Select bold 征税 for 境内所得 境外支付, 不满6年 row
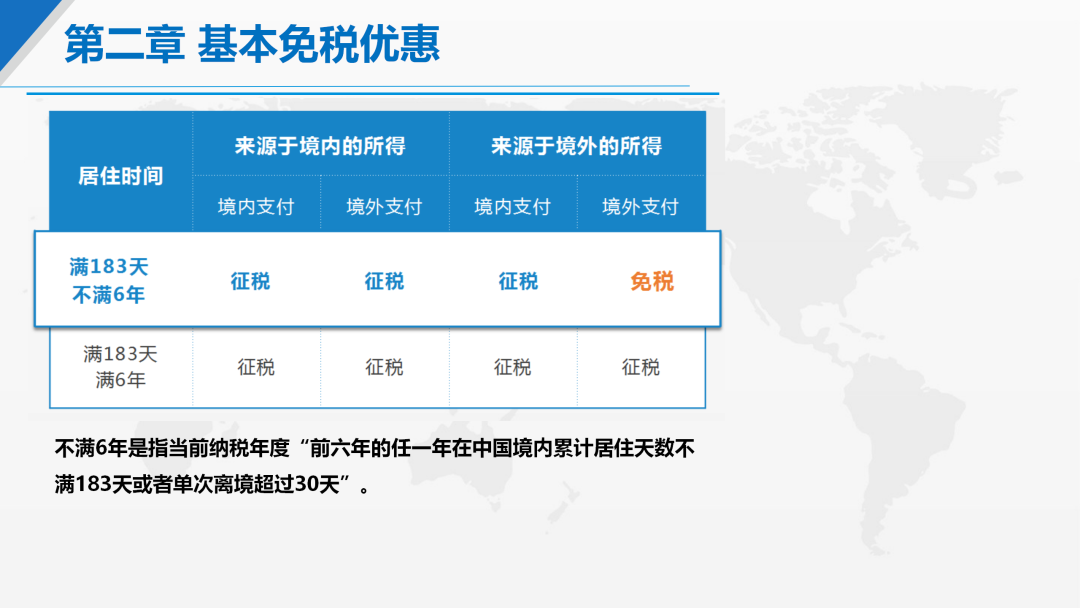The width and height of the screenshot is (1080, 608). [x=384, y=282]
